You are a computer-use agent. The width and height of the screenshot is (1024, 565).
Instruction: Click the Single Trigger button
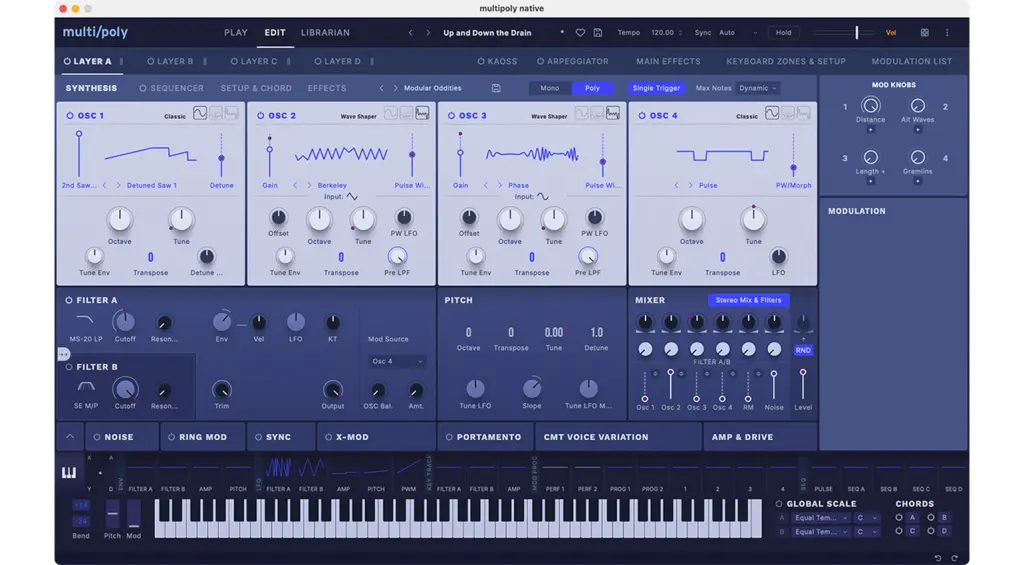pyautogui.click(x=656, y=88)
